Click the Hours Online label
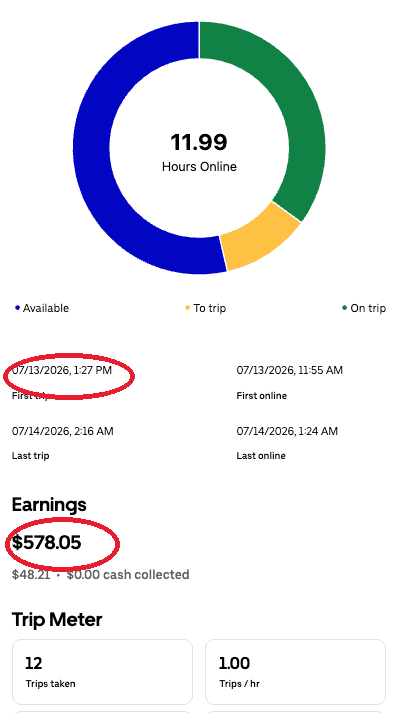 [x=199, y=167]
